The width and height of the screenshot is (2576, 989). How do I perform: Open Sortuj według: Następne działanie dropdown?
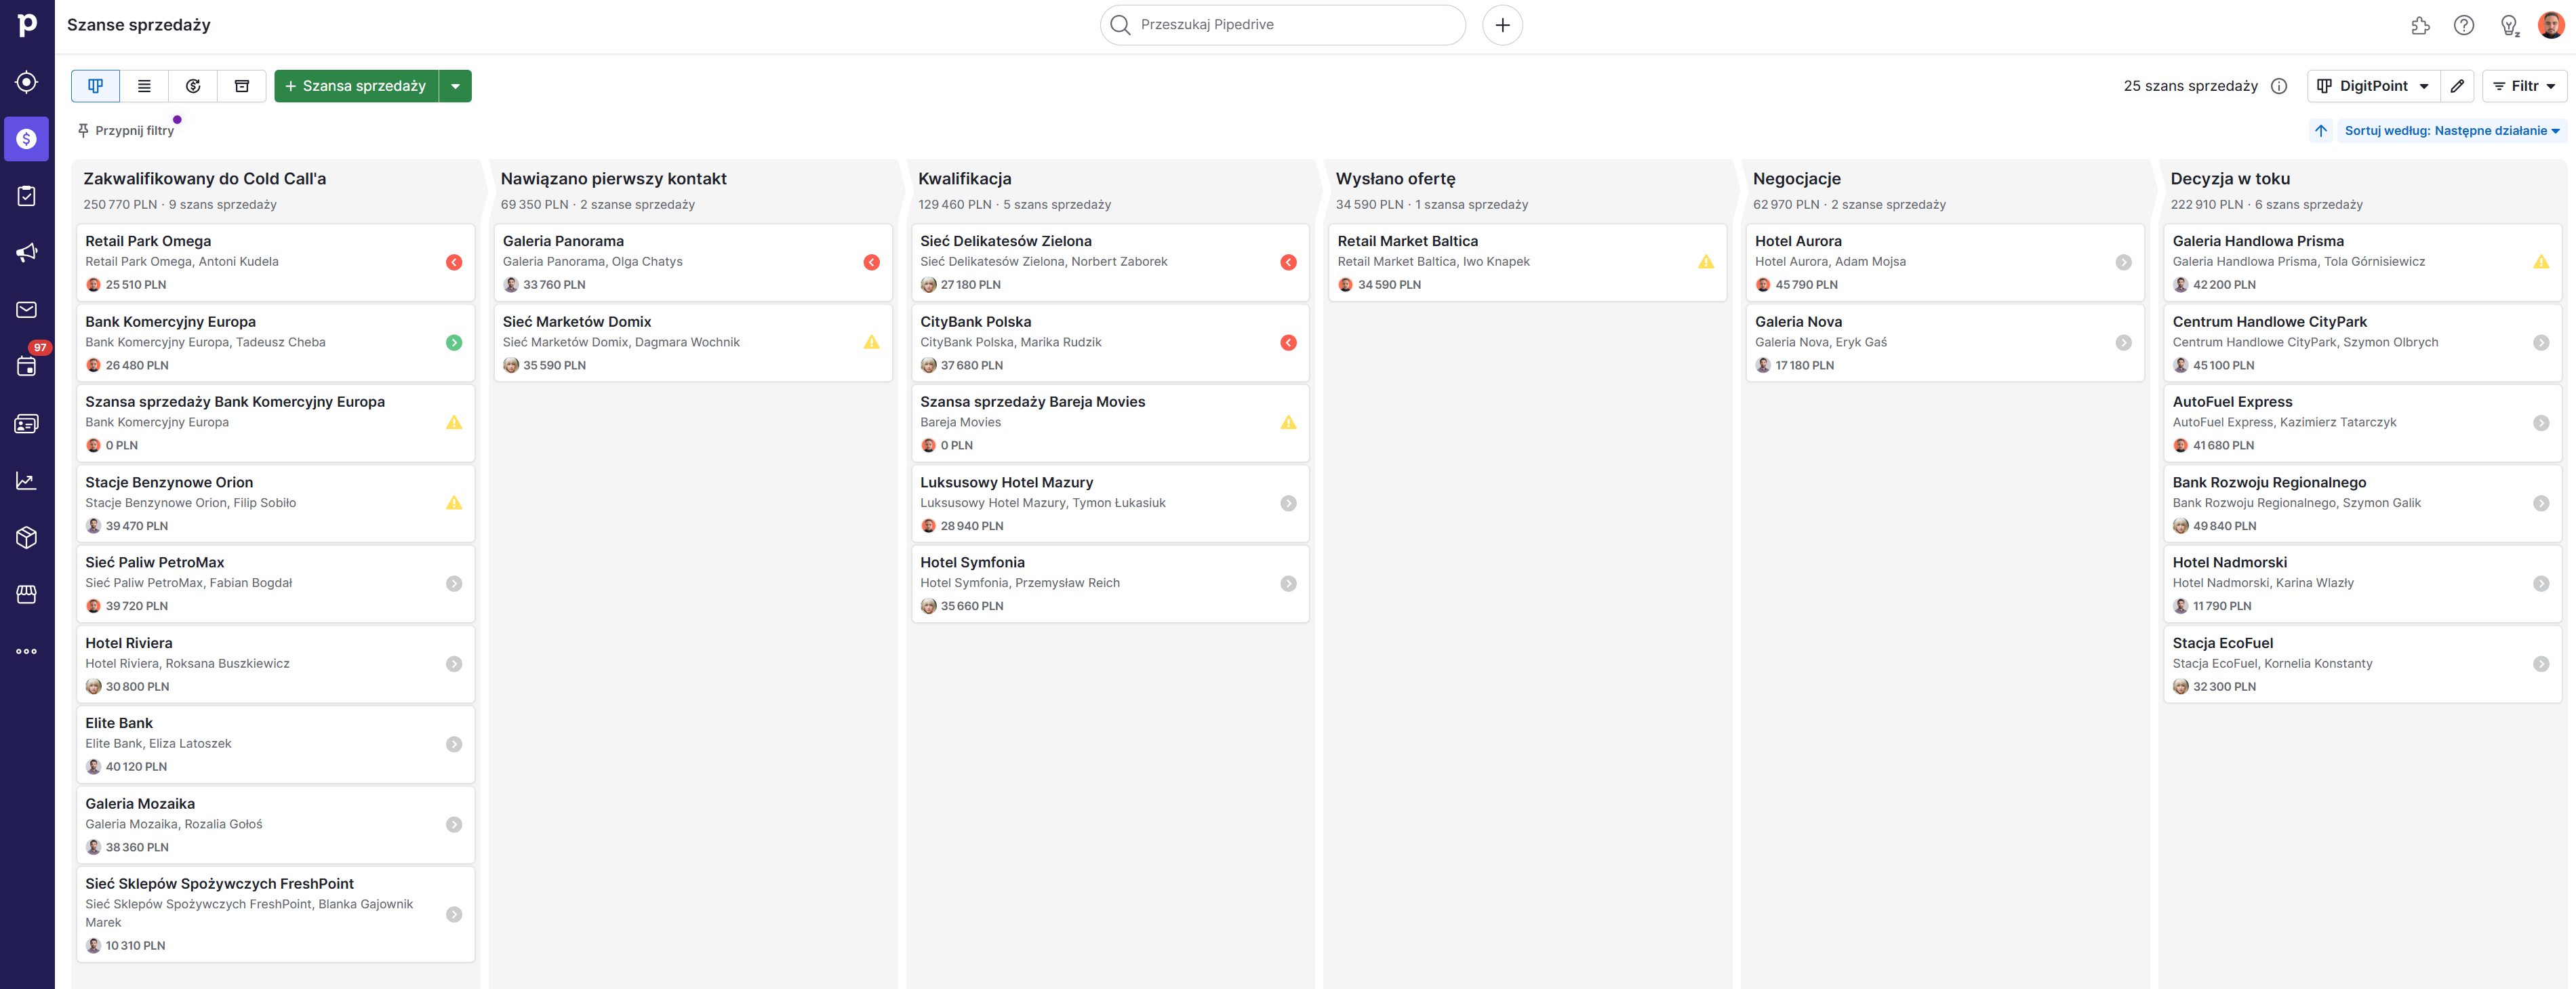pos(2452,131)
